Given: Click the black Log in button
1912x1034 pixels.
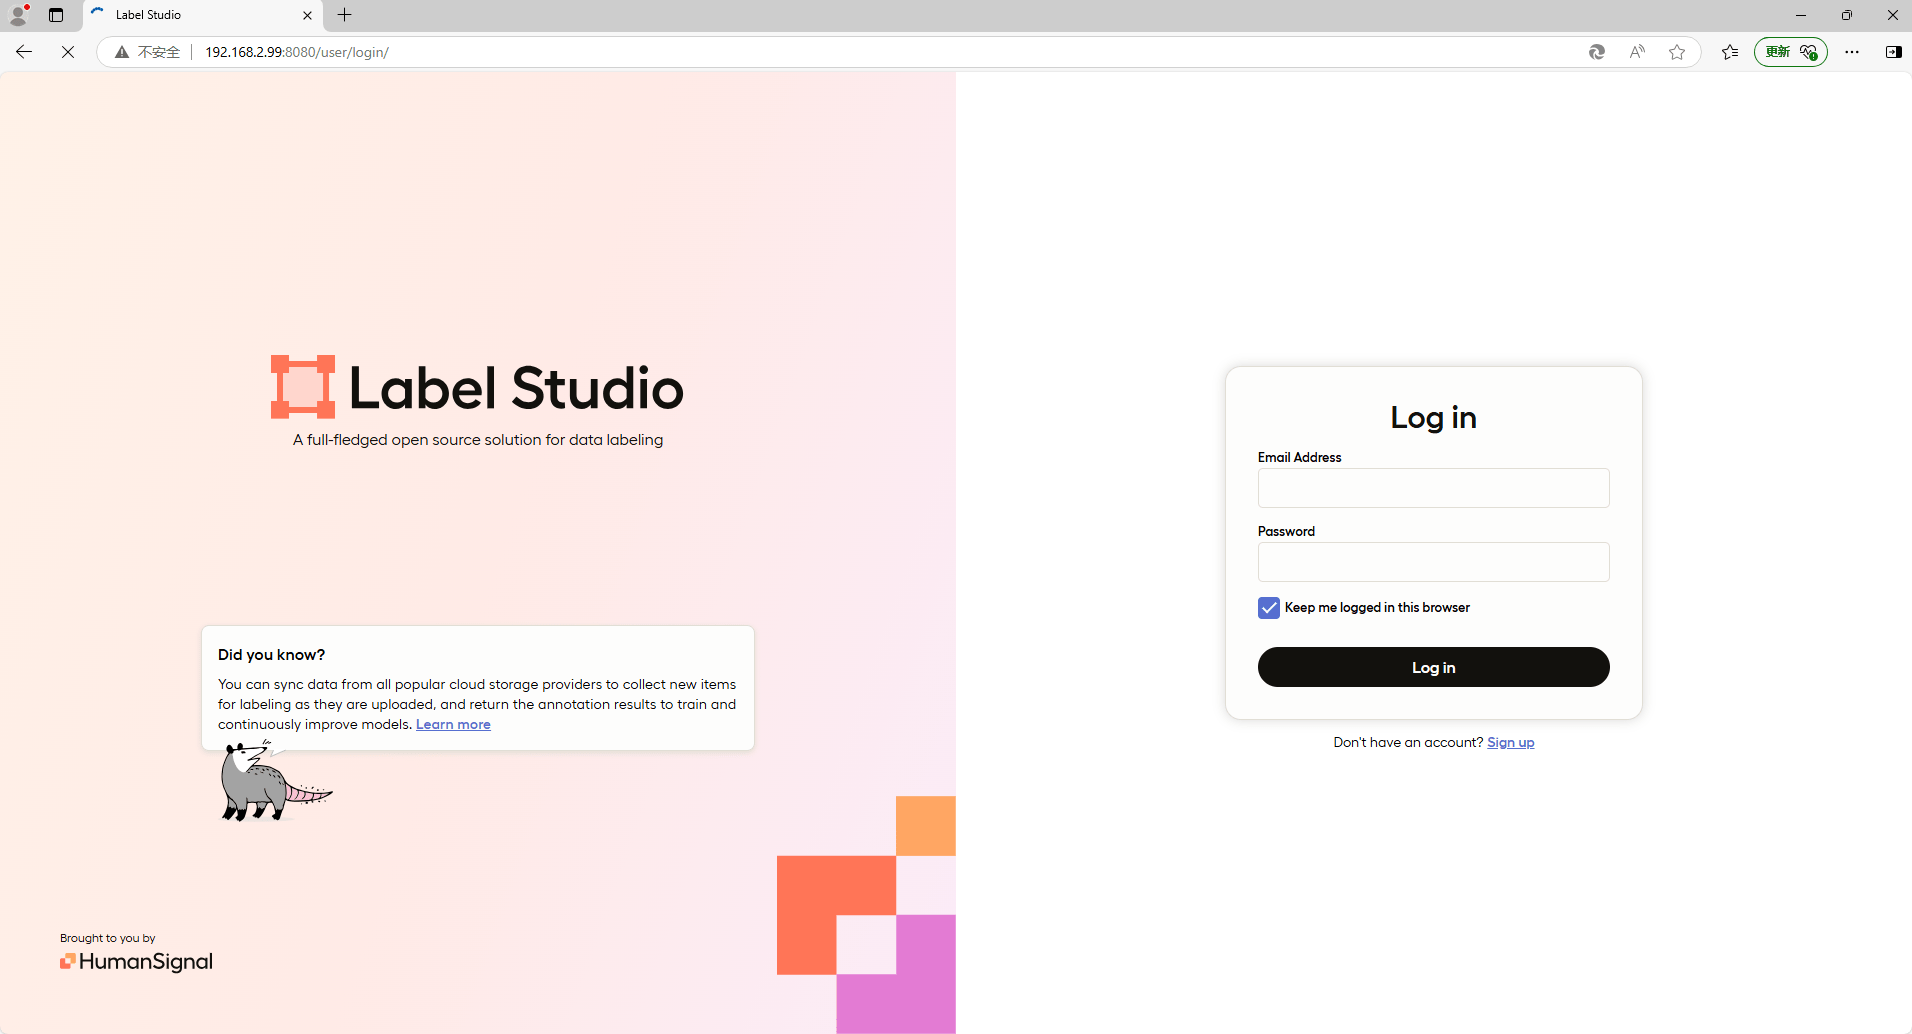Looking at the screenshot, I should [x=1433, y=667].
